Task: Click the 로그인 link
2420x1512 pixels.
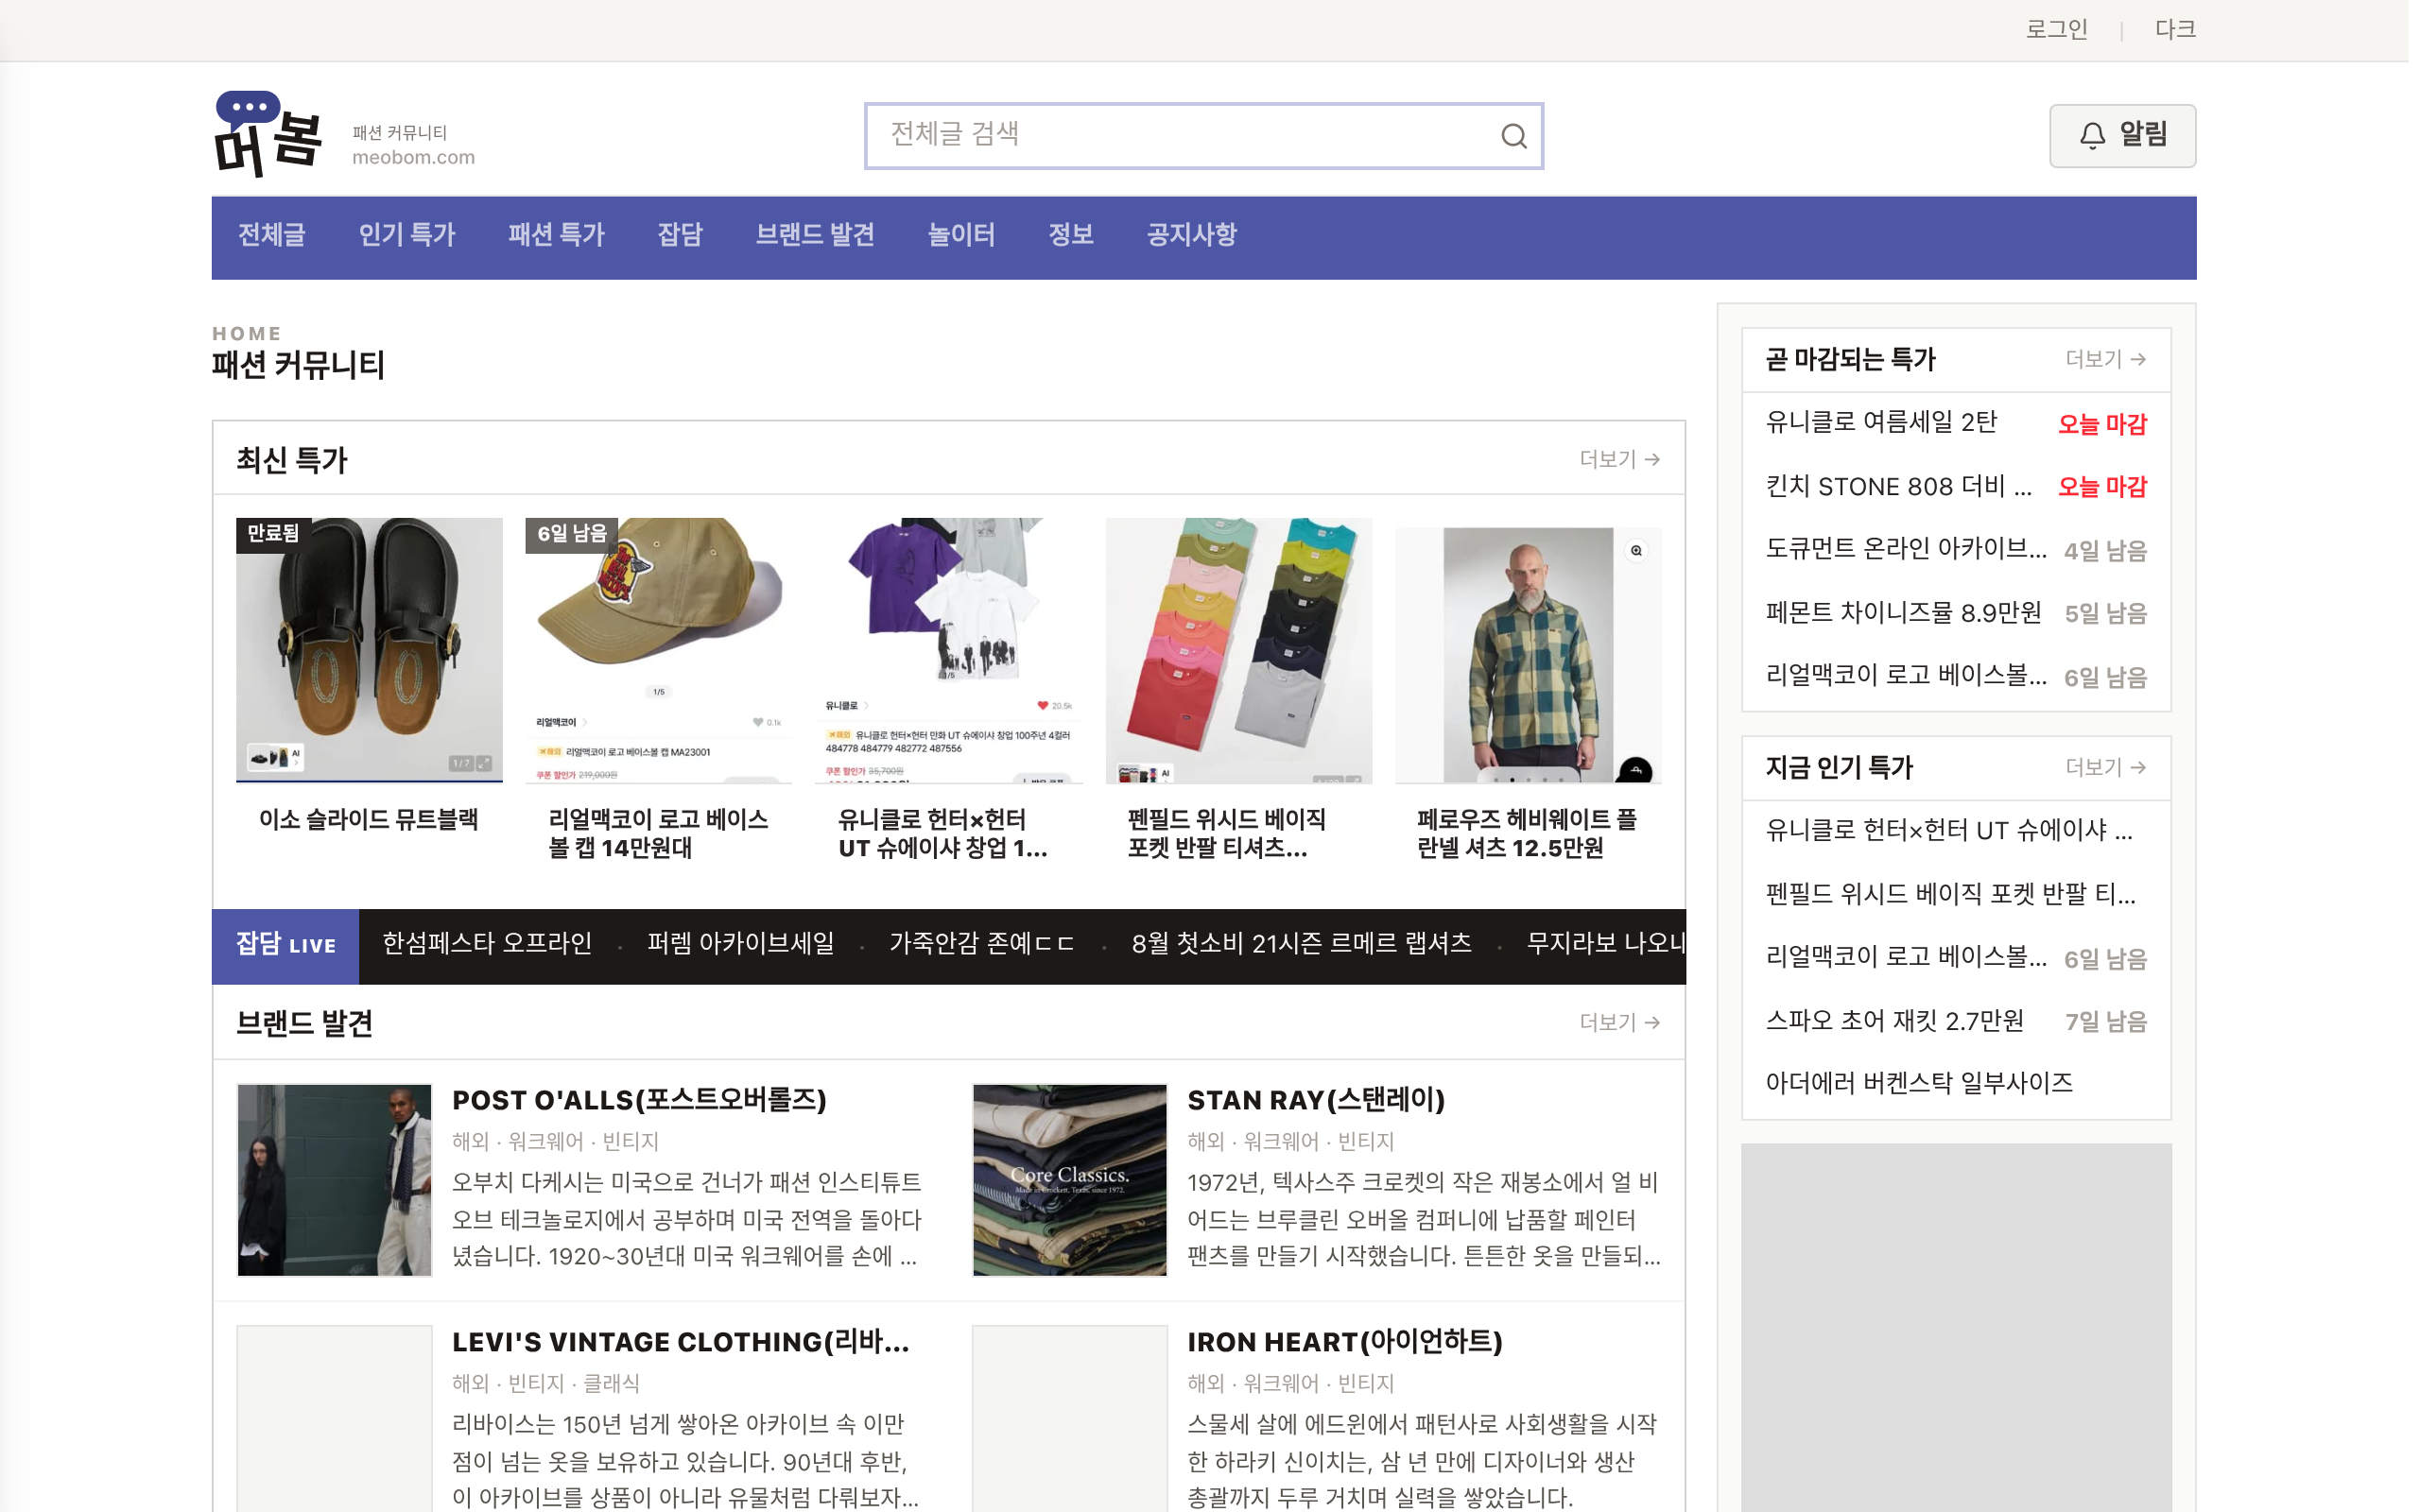Action: tap(2065, 29)
